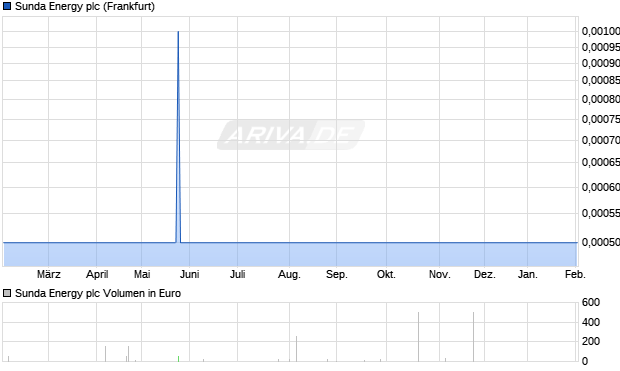Click the tall volume bar before Dez.

tap(473, 337)
